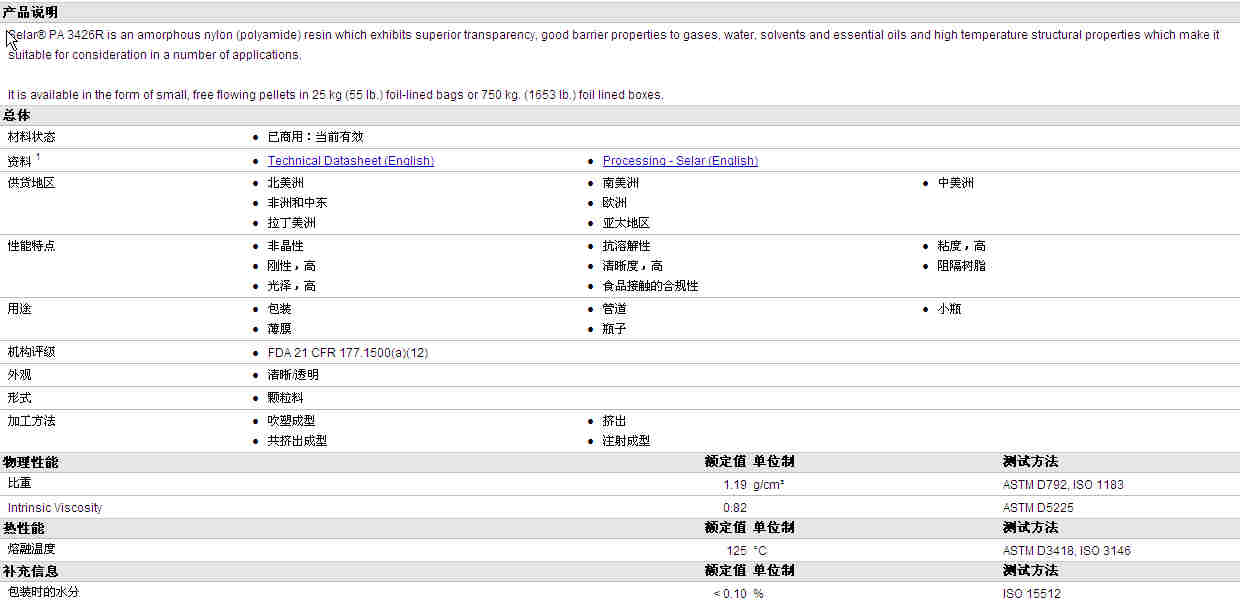
Task: Select 中美洲 in supply regions
Action: tap(955, 183)
